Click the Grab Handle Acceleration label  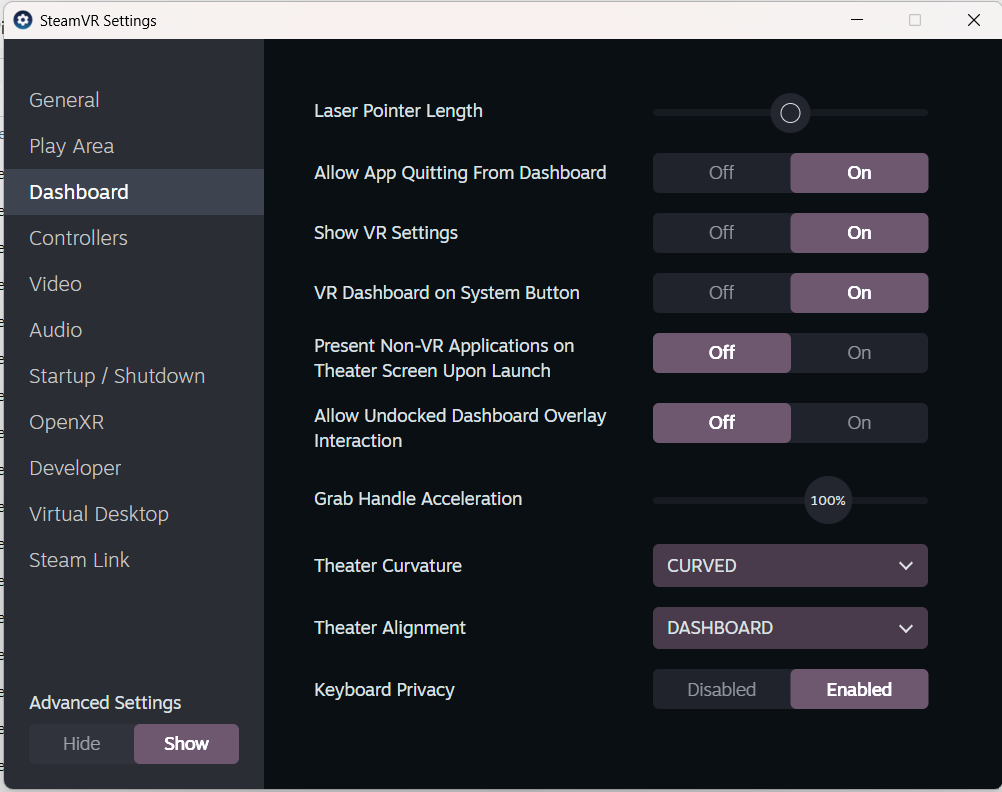coord(418,499)
